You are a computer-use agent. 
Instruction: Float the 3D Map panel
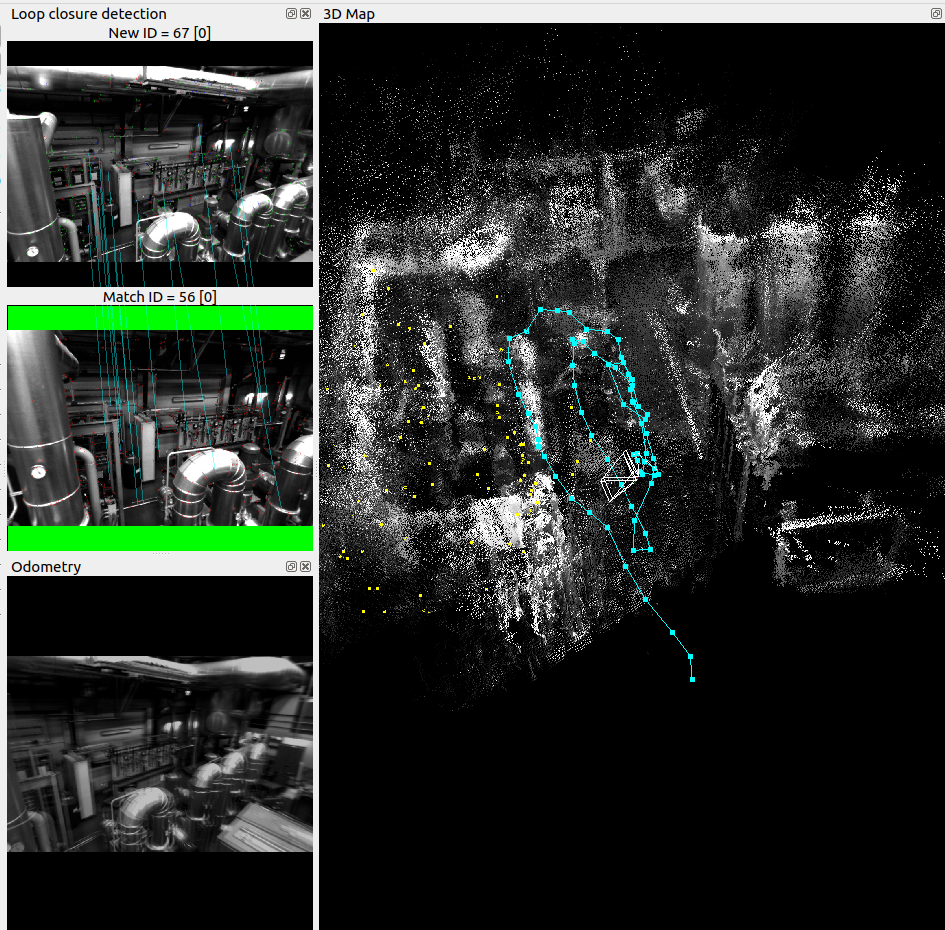(935, 14)
